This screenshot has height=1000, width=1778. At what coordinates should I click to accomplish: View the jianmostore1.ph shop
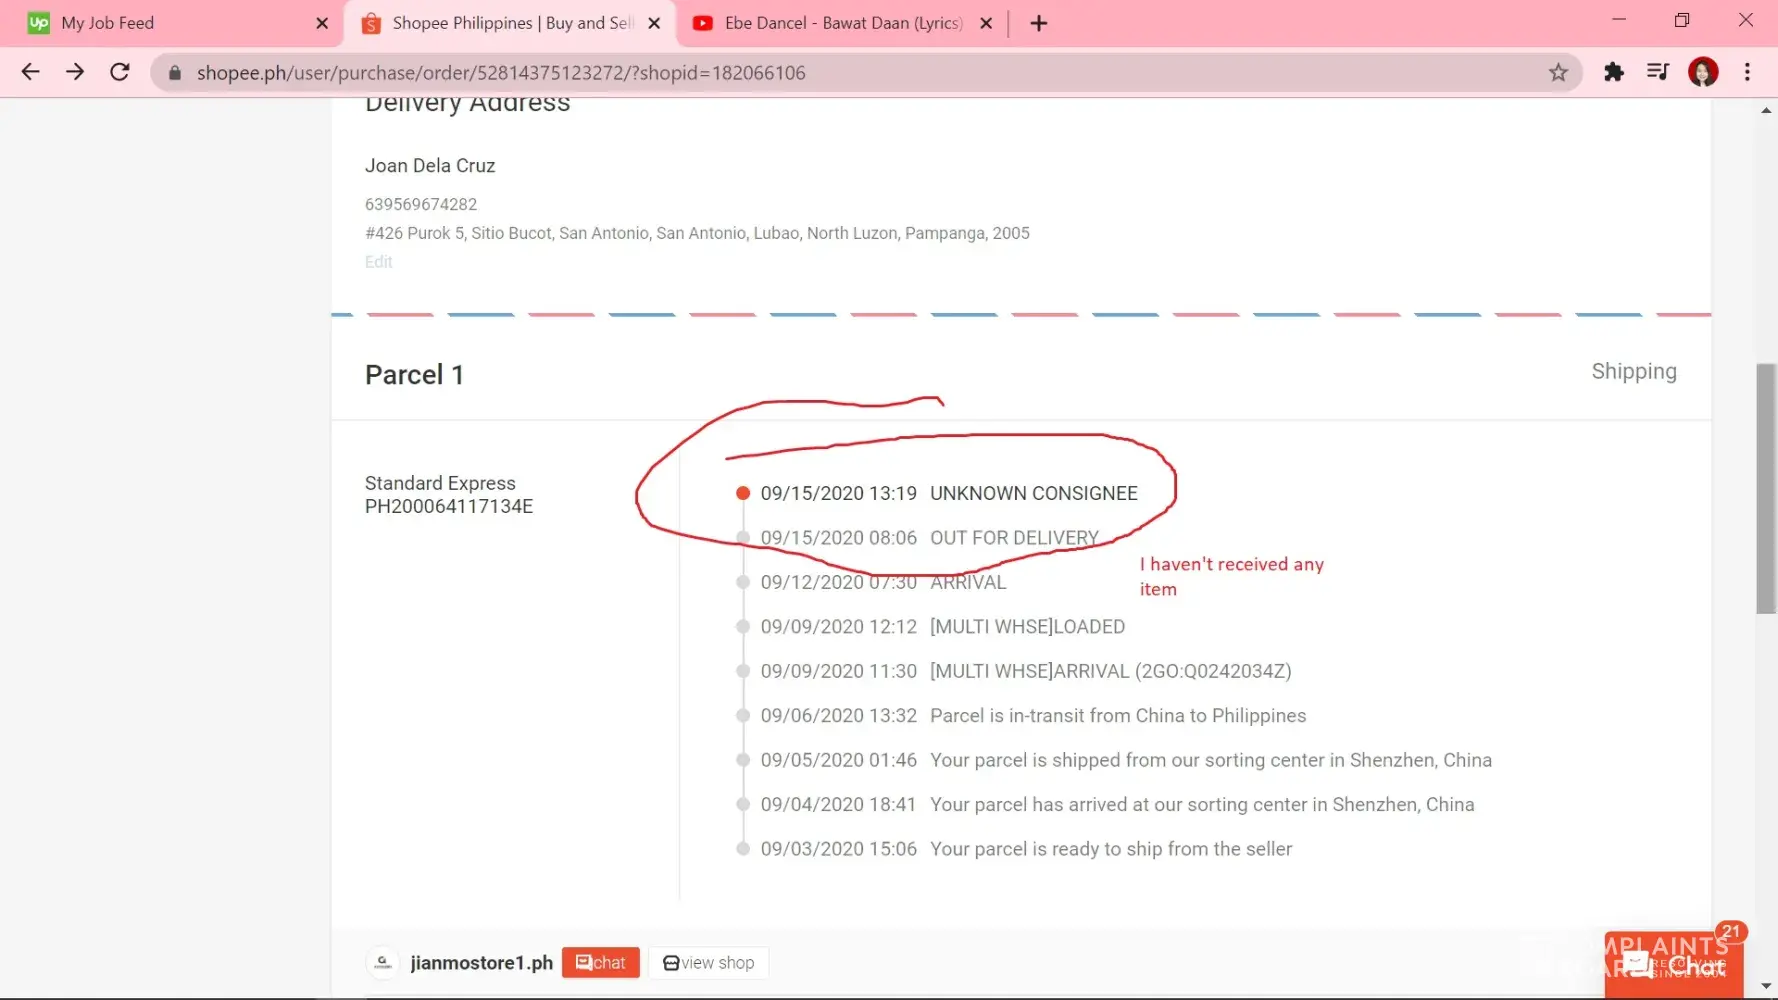[x=708, y=963]
